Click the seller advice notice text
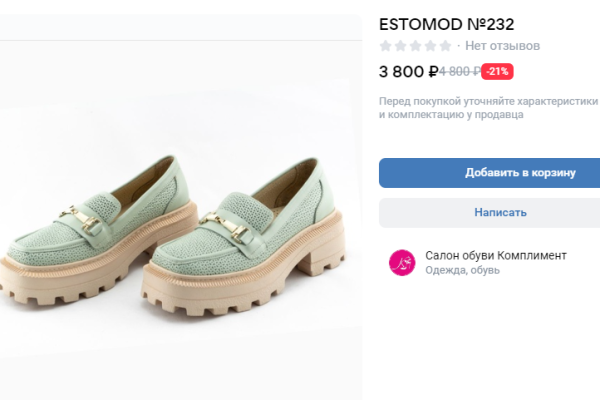 [x=488, y=108]
